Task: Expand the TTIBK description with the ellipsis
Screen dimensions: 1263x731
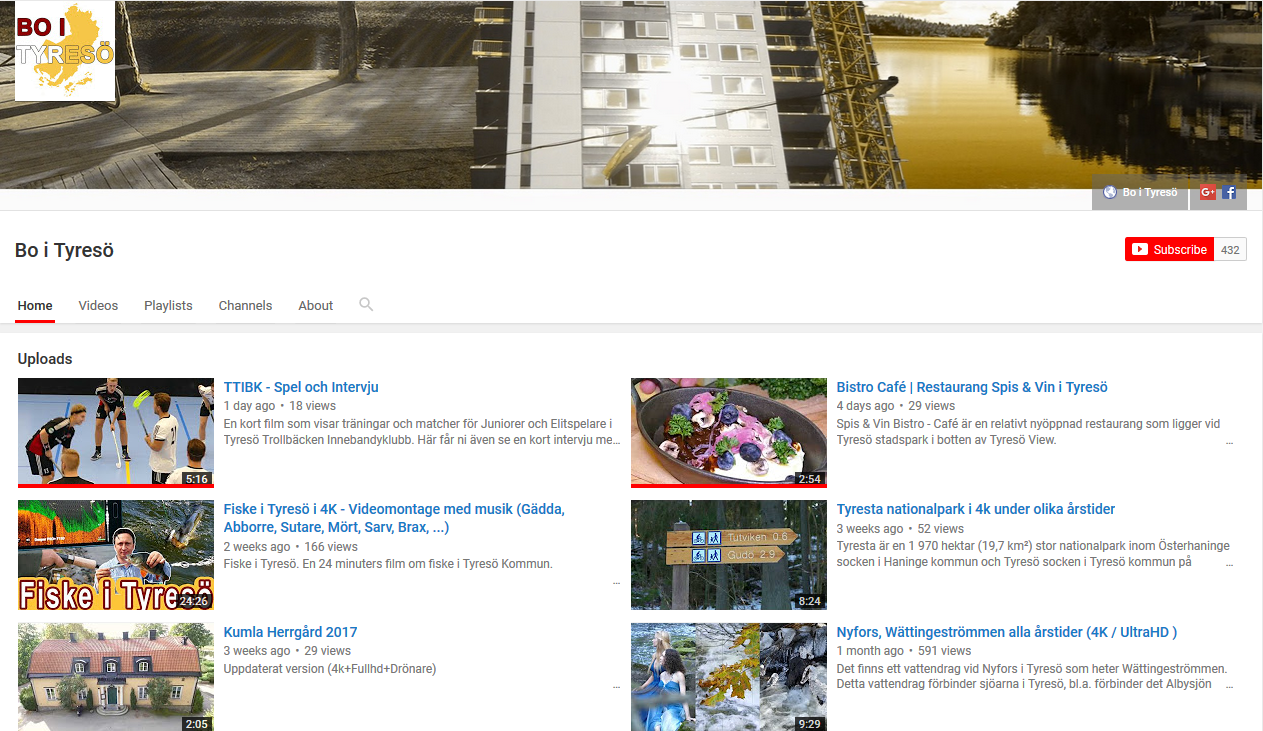Action: tap(615, 439)
